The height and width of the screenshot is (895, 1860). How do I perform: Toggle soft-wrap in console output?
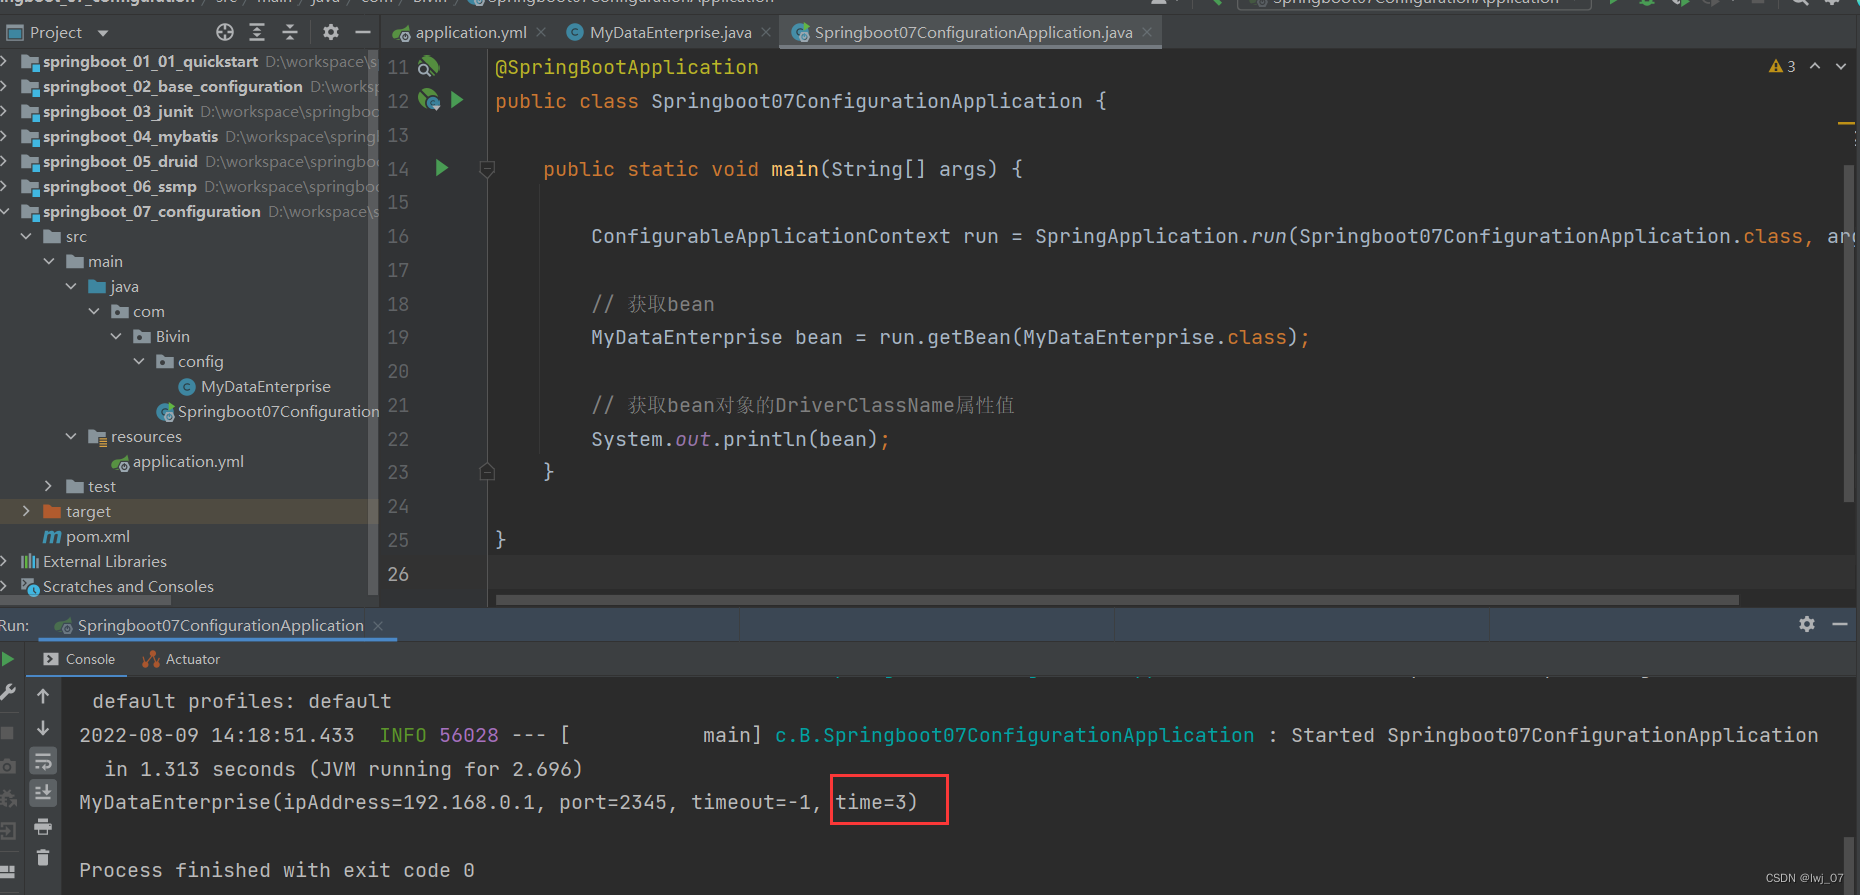click(43, 762)
